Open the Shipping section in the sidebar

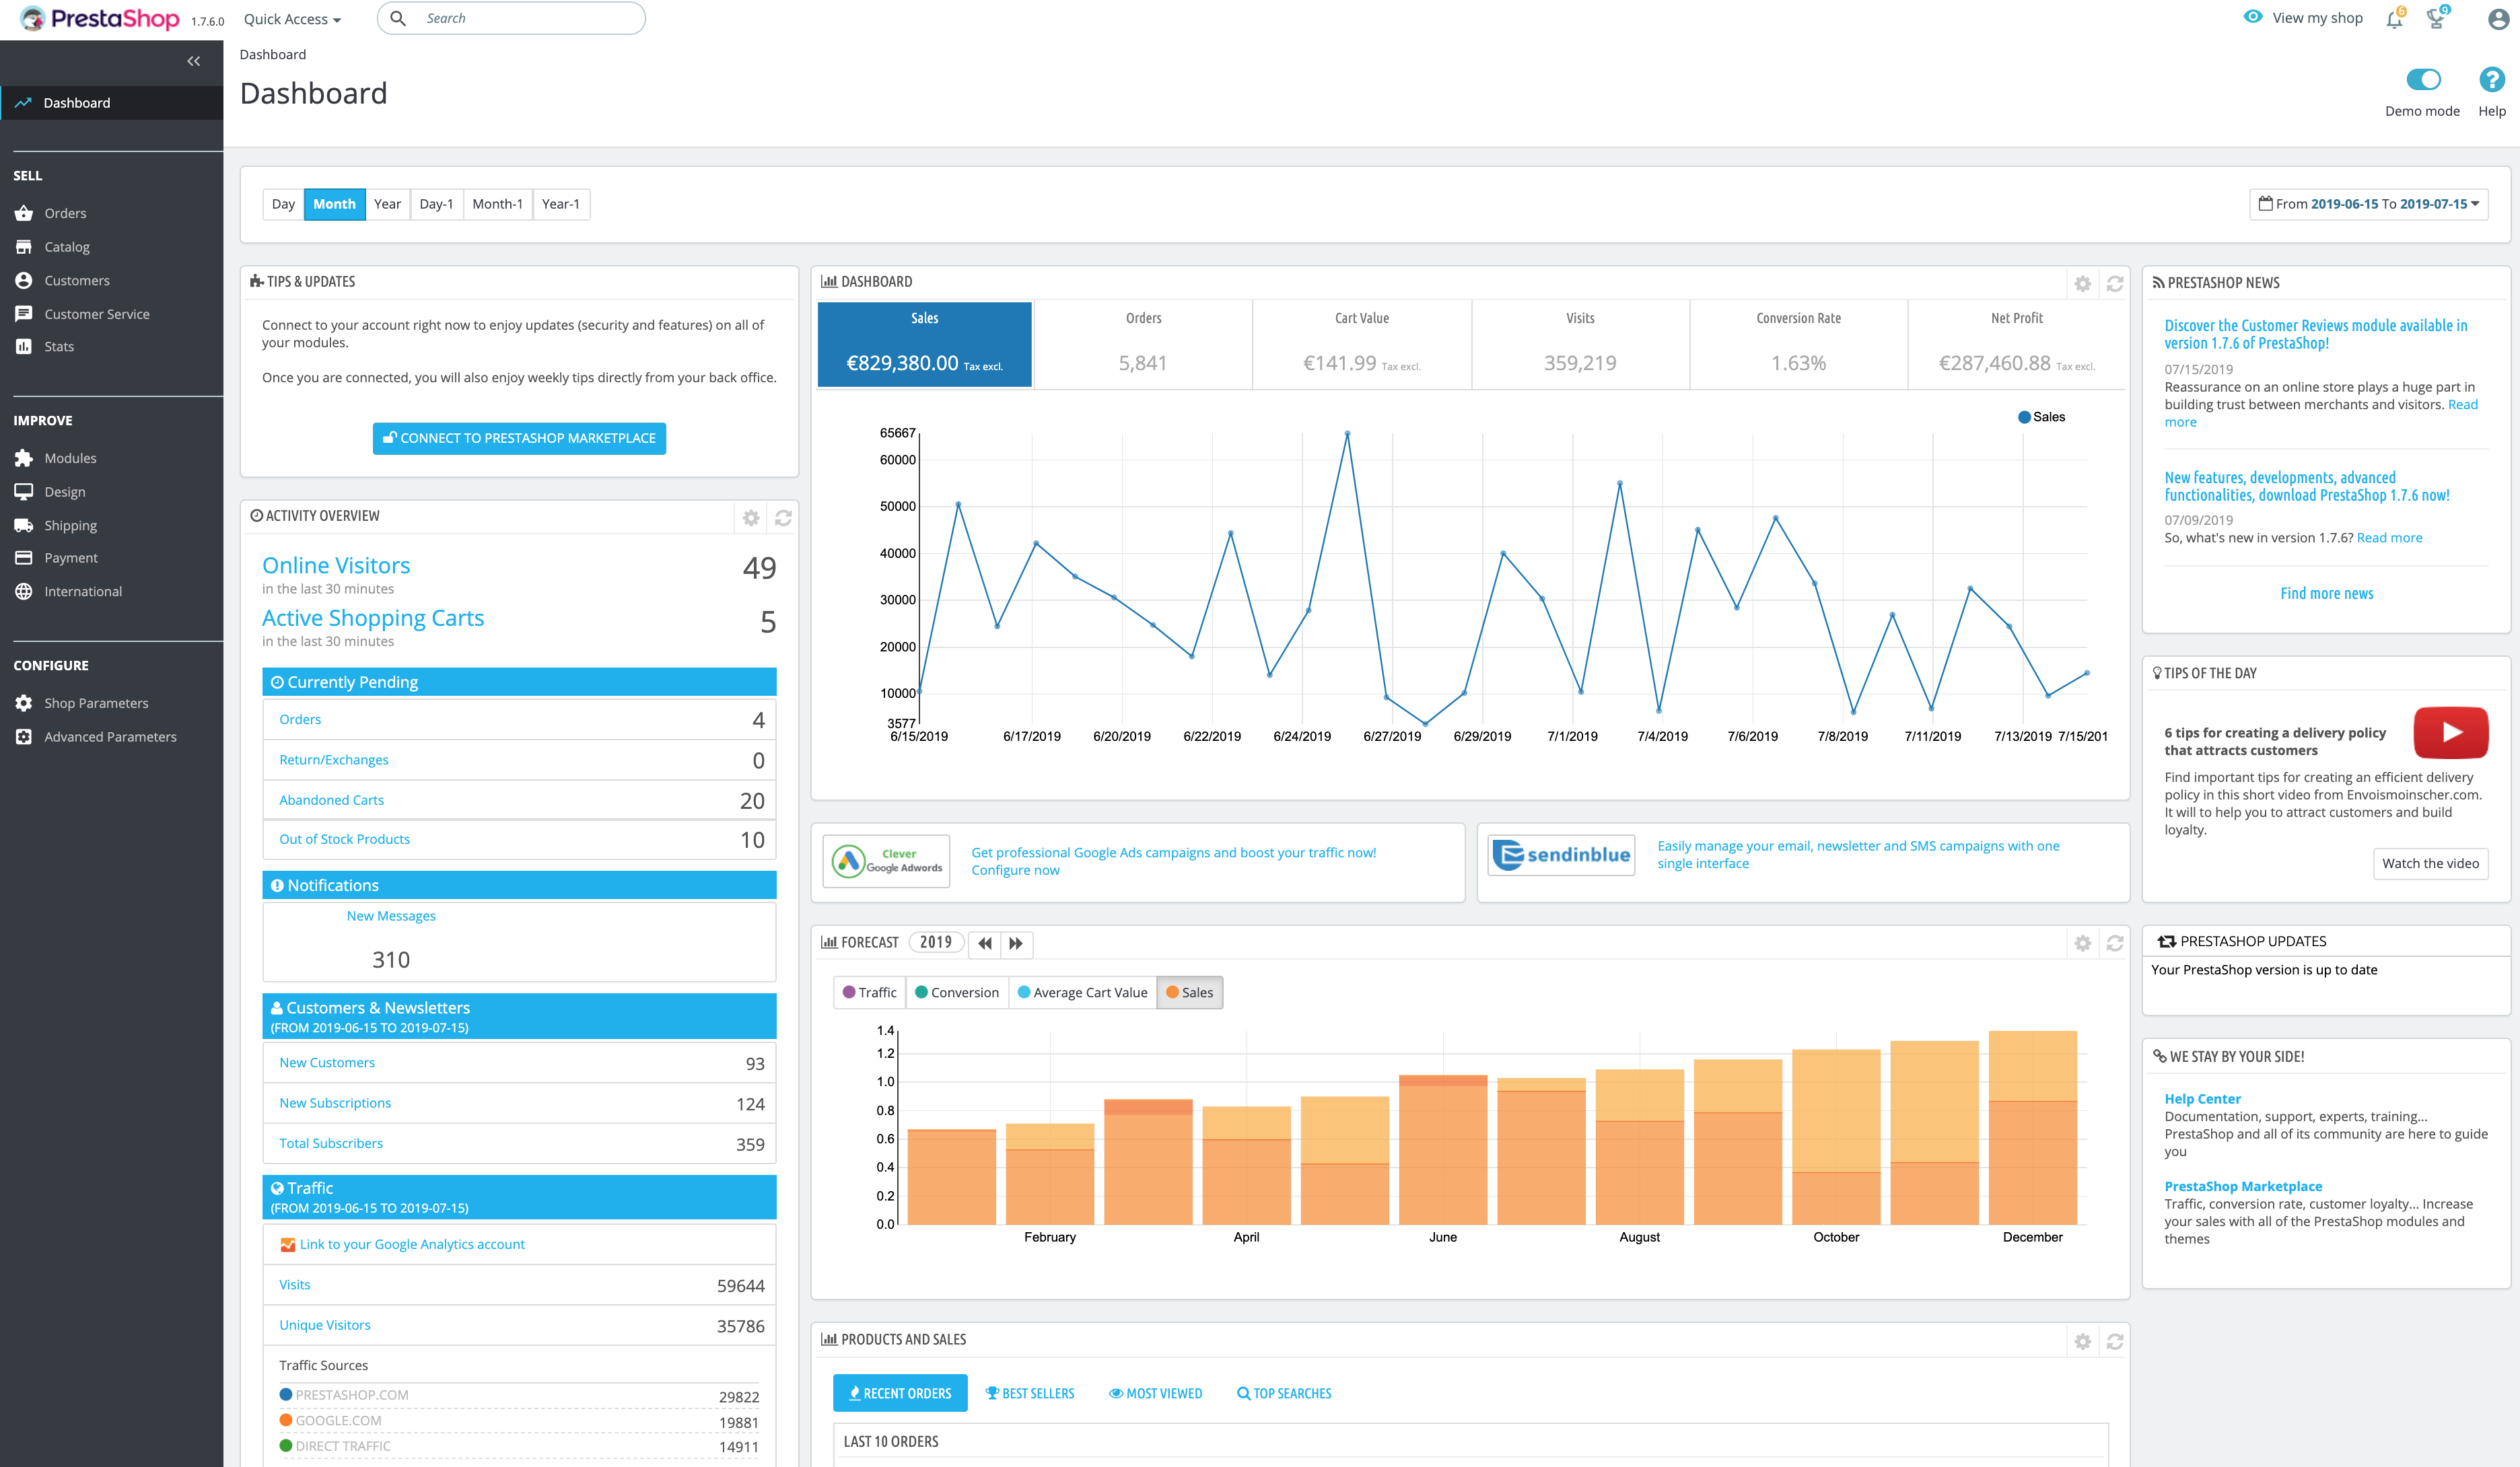click(x=70, y=524)
